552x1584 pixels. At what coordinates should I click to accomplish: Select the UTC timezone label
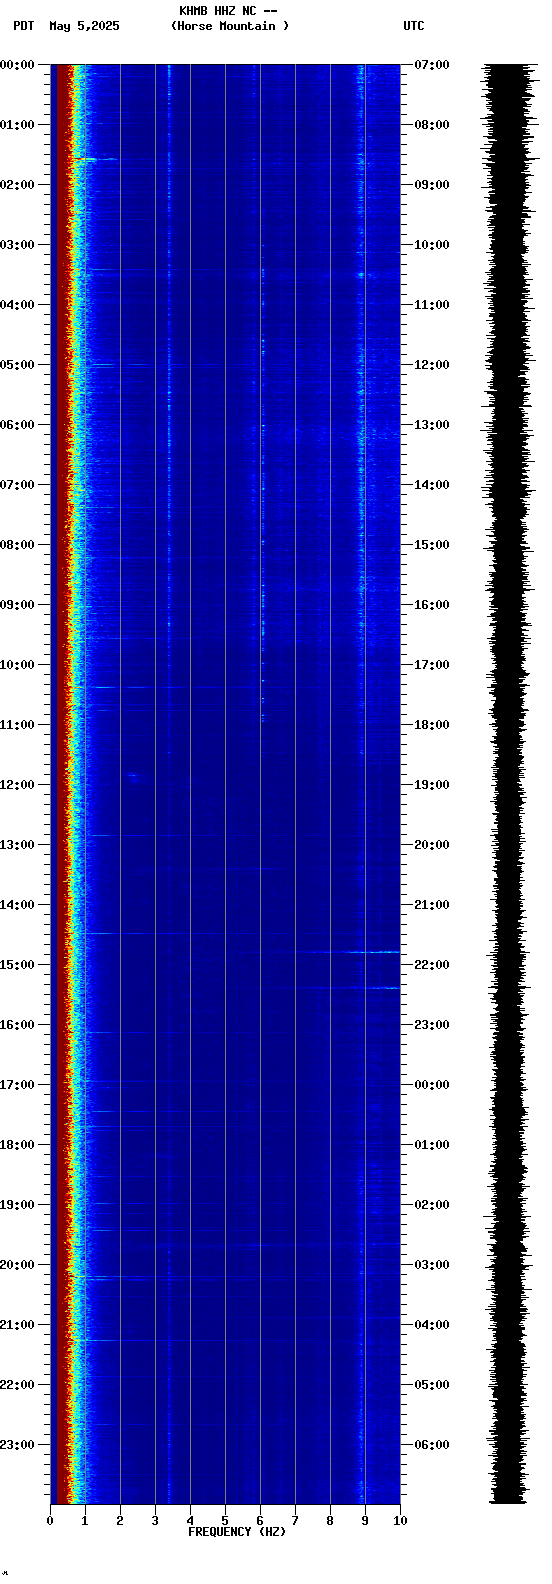(414, 26)
